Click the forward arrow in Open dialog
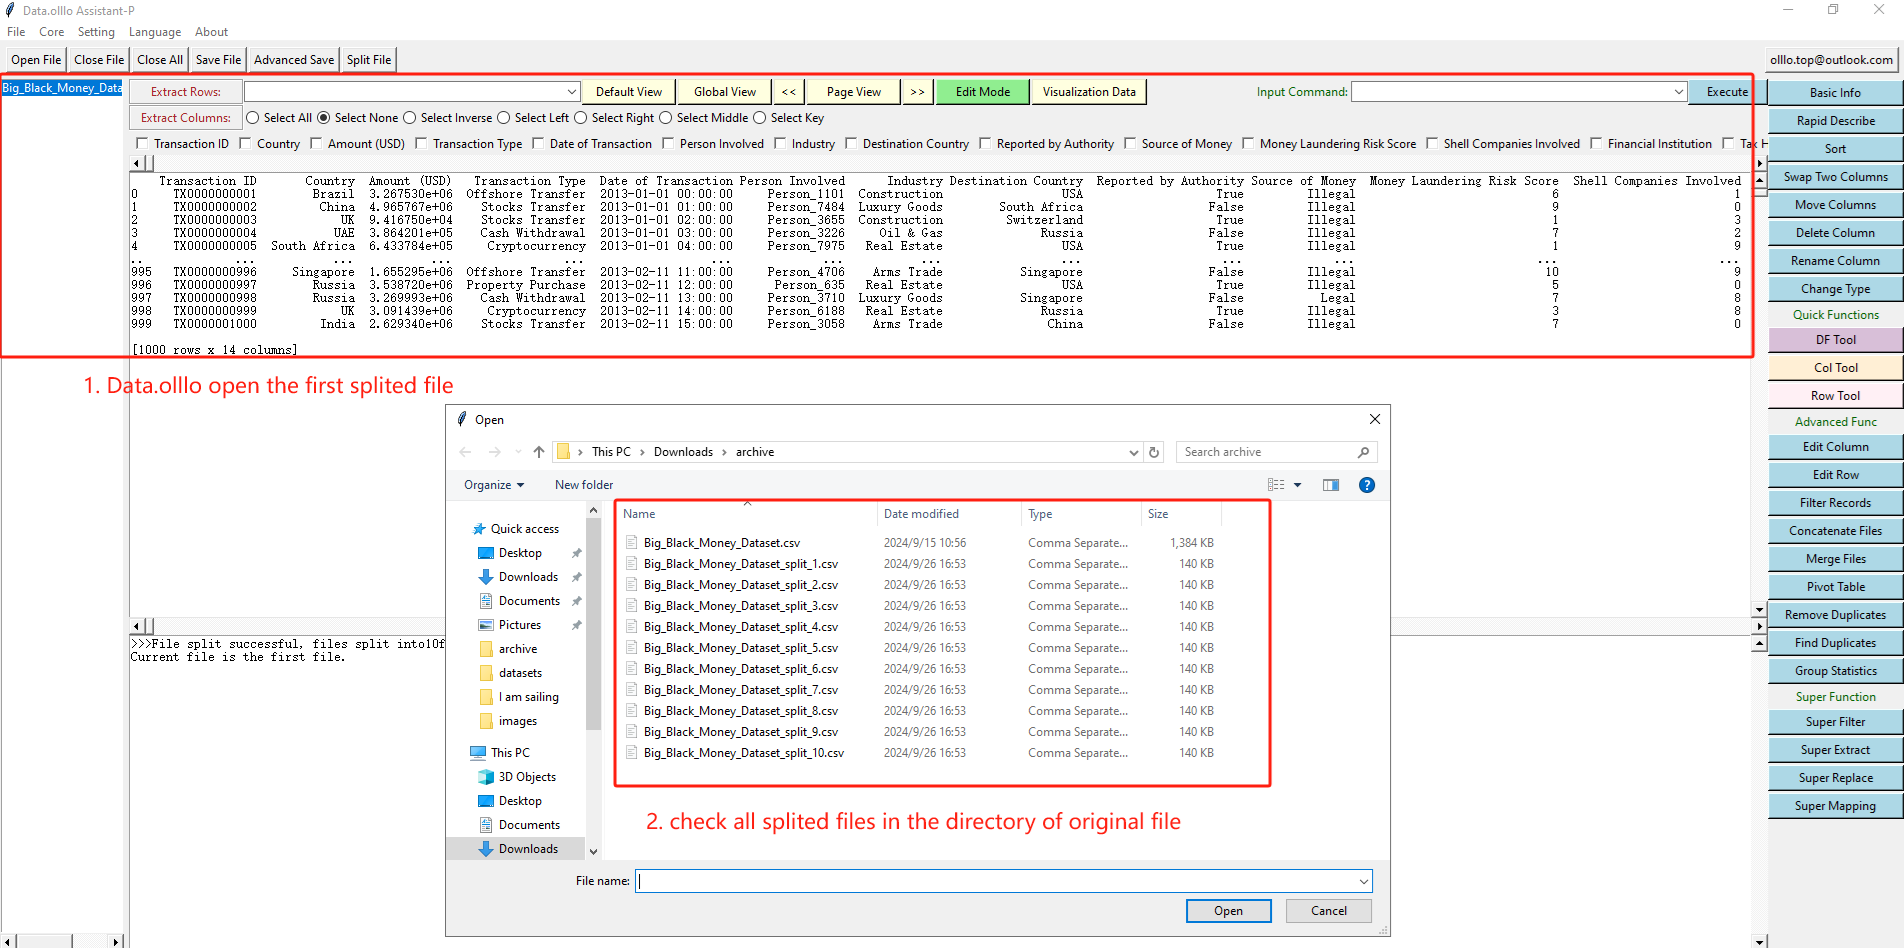1904x948 pixels. pos(494,452)
